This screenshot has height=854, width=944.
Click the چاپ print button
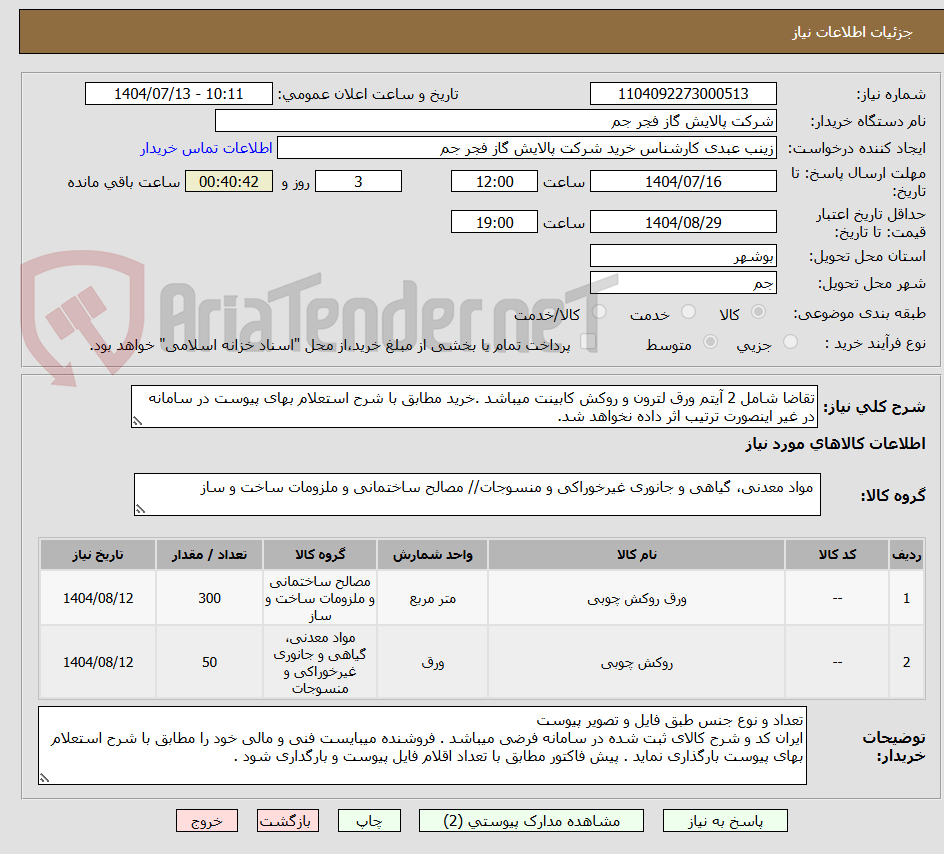pyautogui.click(x=368, y=820)
